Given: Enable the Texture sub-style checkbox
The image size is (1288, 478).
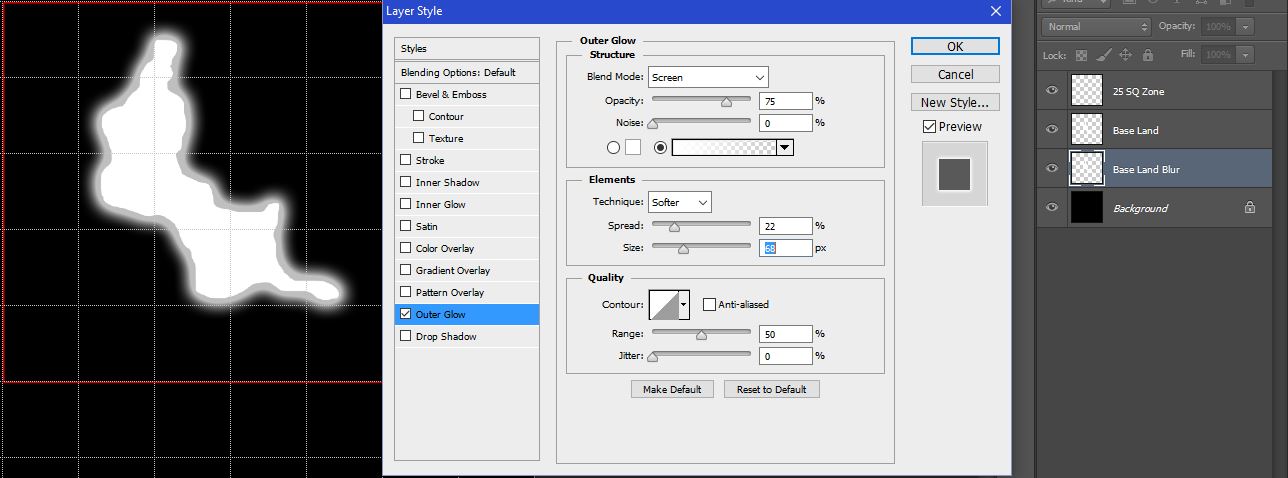Looking at the screenshot, I should 419,138.
